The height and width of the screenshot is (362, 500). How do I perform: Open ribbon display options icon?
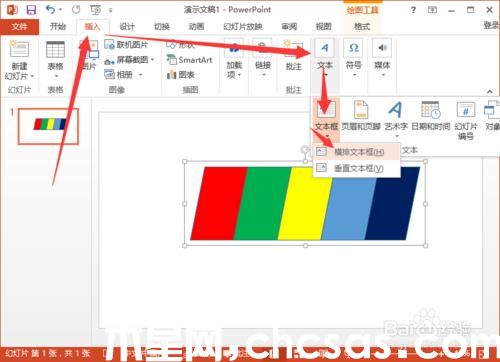point(432,10)
